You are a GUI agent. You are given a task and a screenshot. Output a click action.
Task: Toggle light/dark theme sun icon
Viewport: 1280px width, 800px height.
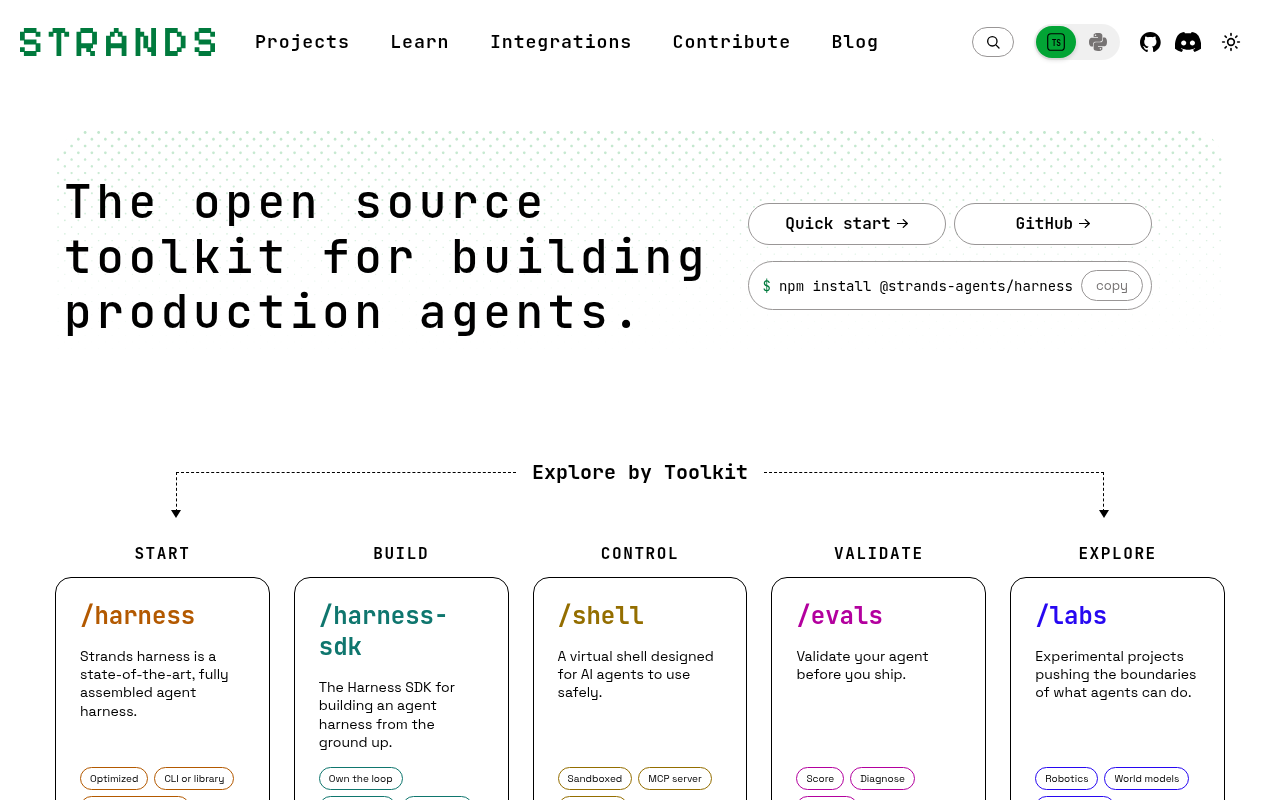[1231, 42]
